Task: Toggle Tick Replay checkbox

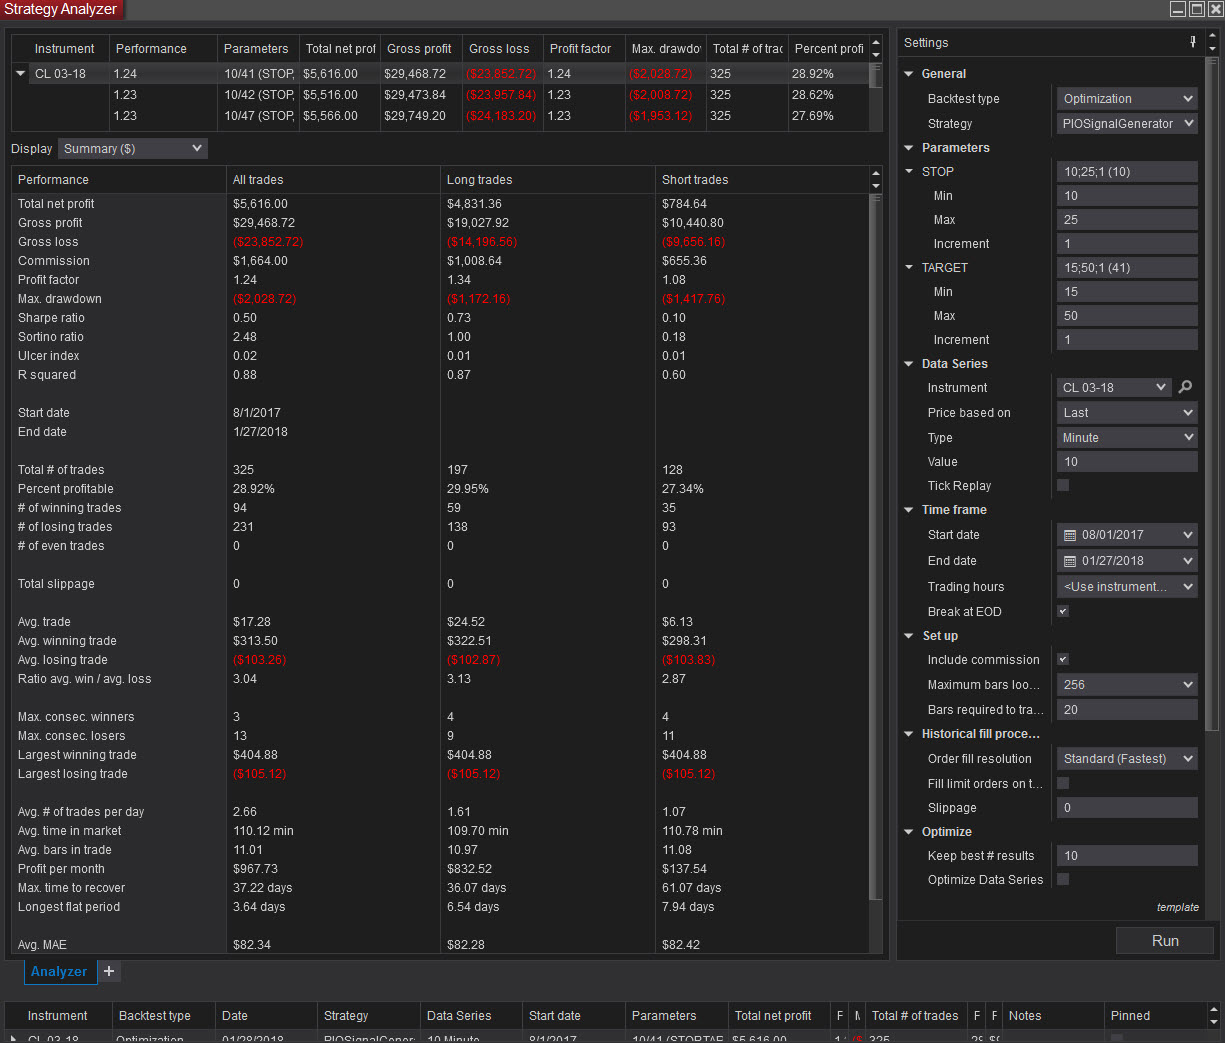Action: tap(1063, 485)
